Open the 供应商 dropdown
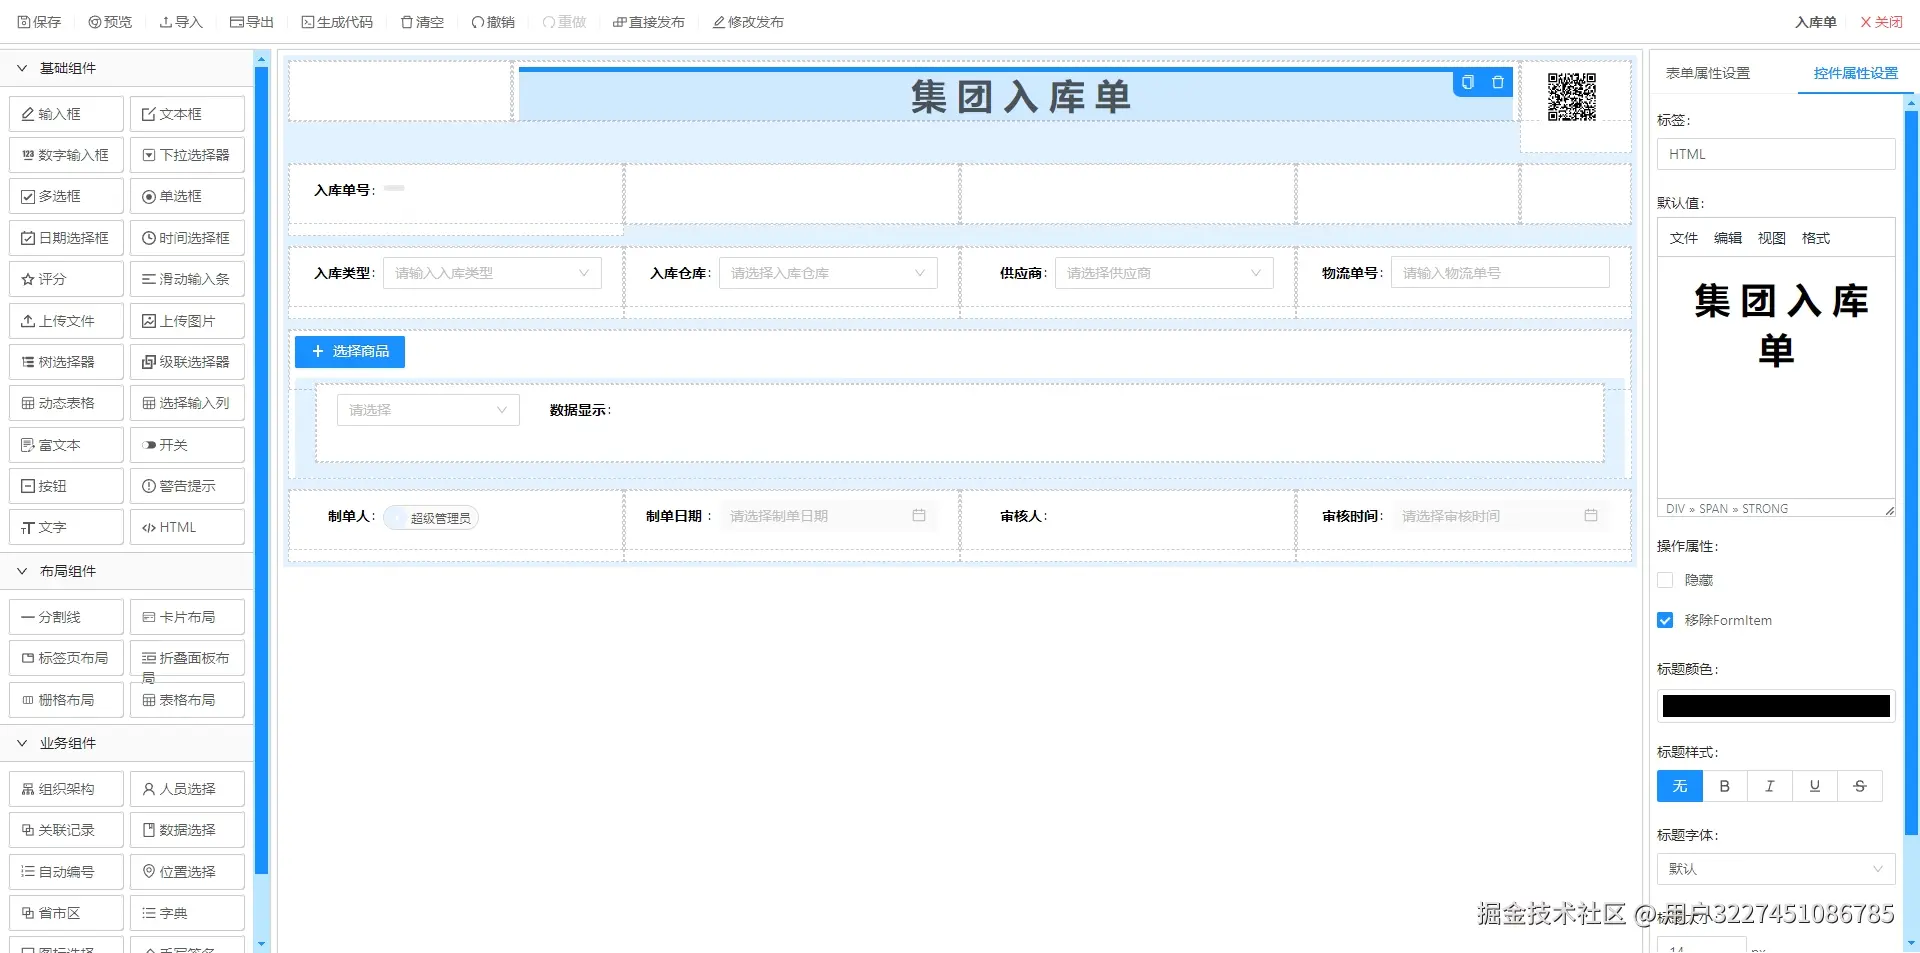This screenshot has height=953, width=1920. (x=1164, y=273)
